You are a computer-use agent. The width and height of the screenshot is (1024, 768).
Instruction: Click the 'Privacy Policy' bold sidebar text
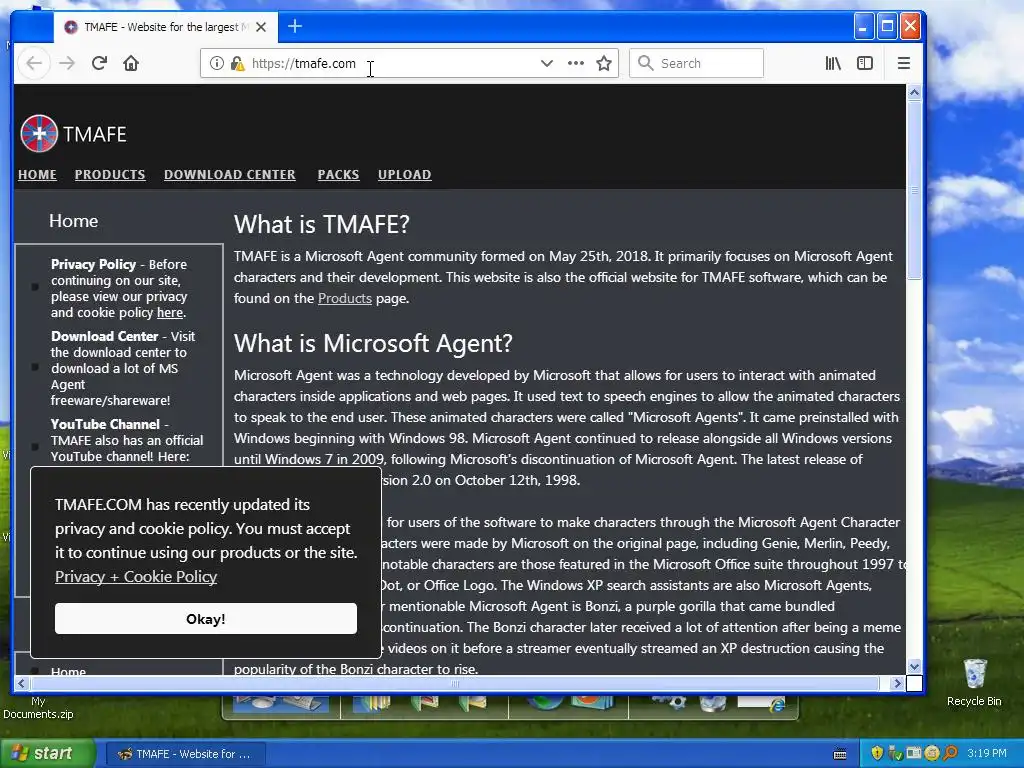(x=93, y=264)
